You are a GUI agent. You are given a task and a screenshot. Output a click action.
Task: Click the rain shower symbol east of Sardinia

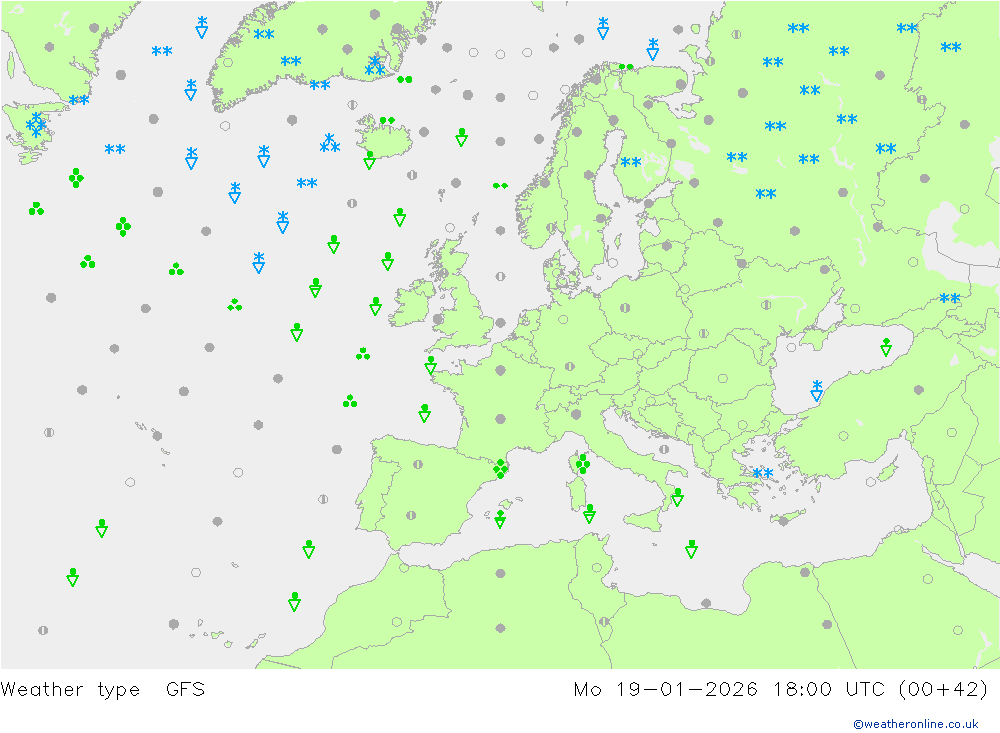click(x=589, y=514)
